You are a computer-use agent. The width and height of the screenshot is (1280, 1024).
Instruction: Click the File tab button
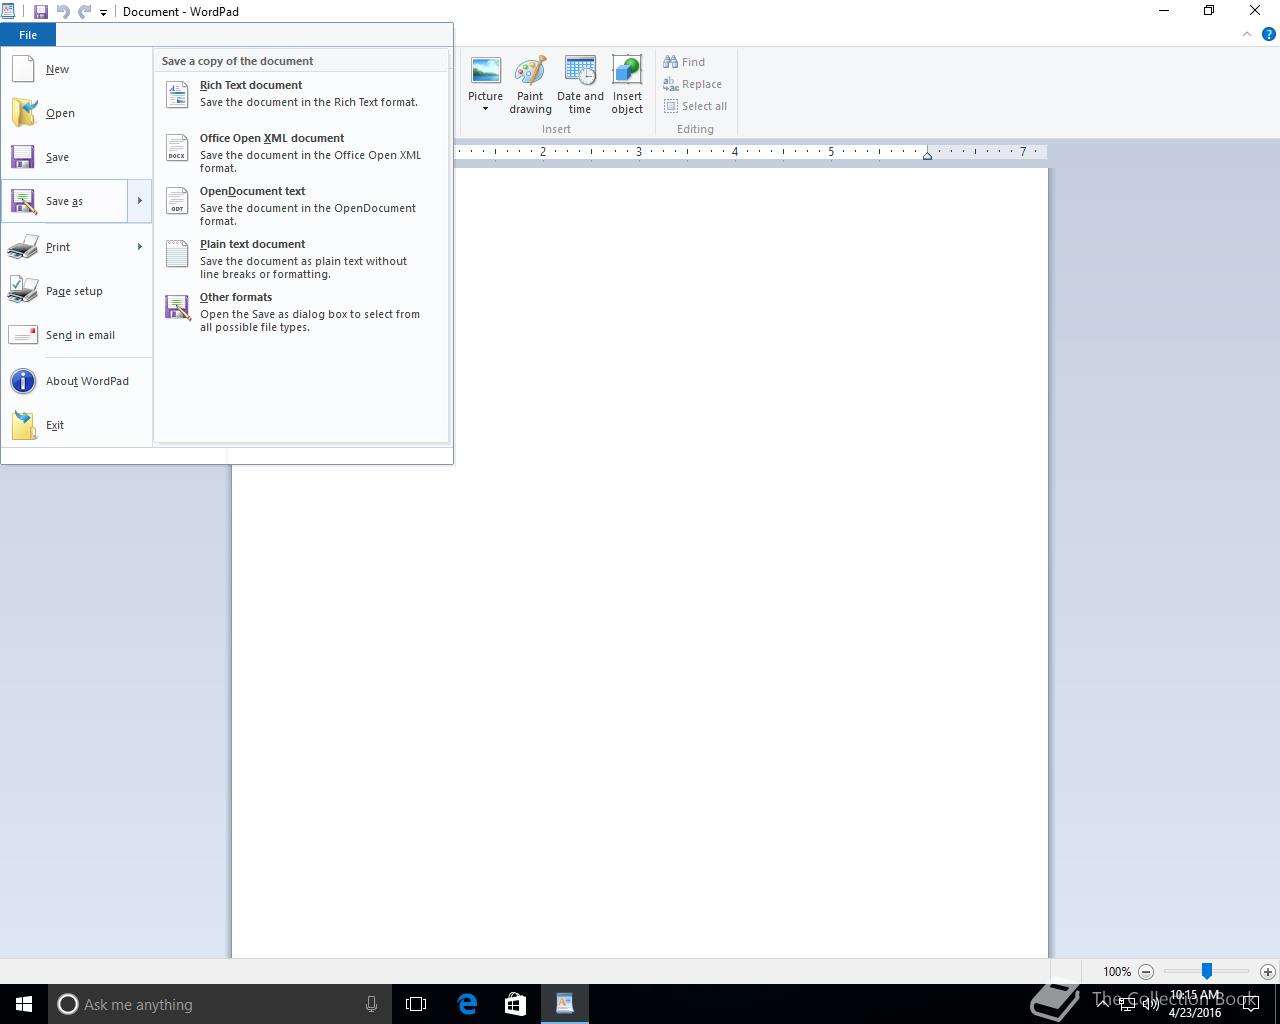(x=28, y=35)
